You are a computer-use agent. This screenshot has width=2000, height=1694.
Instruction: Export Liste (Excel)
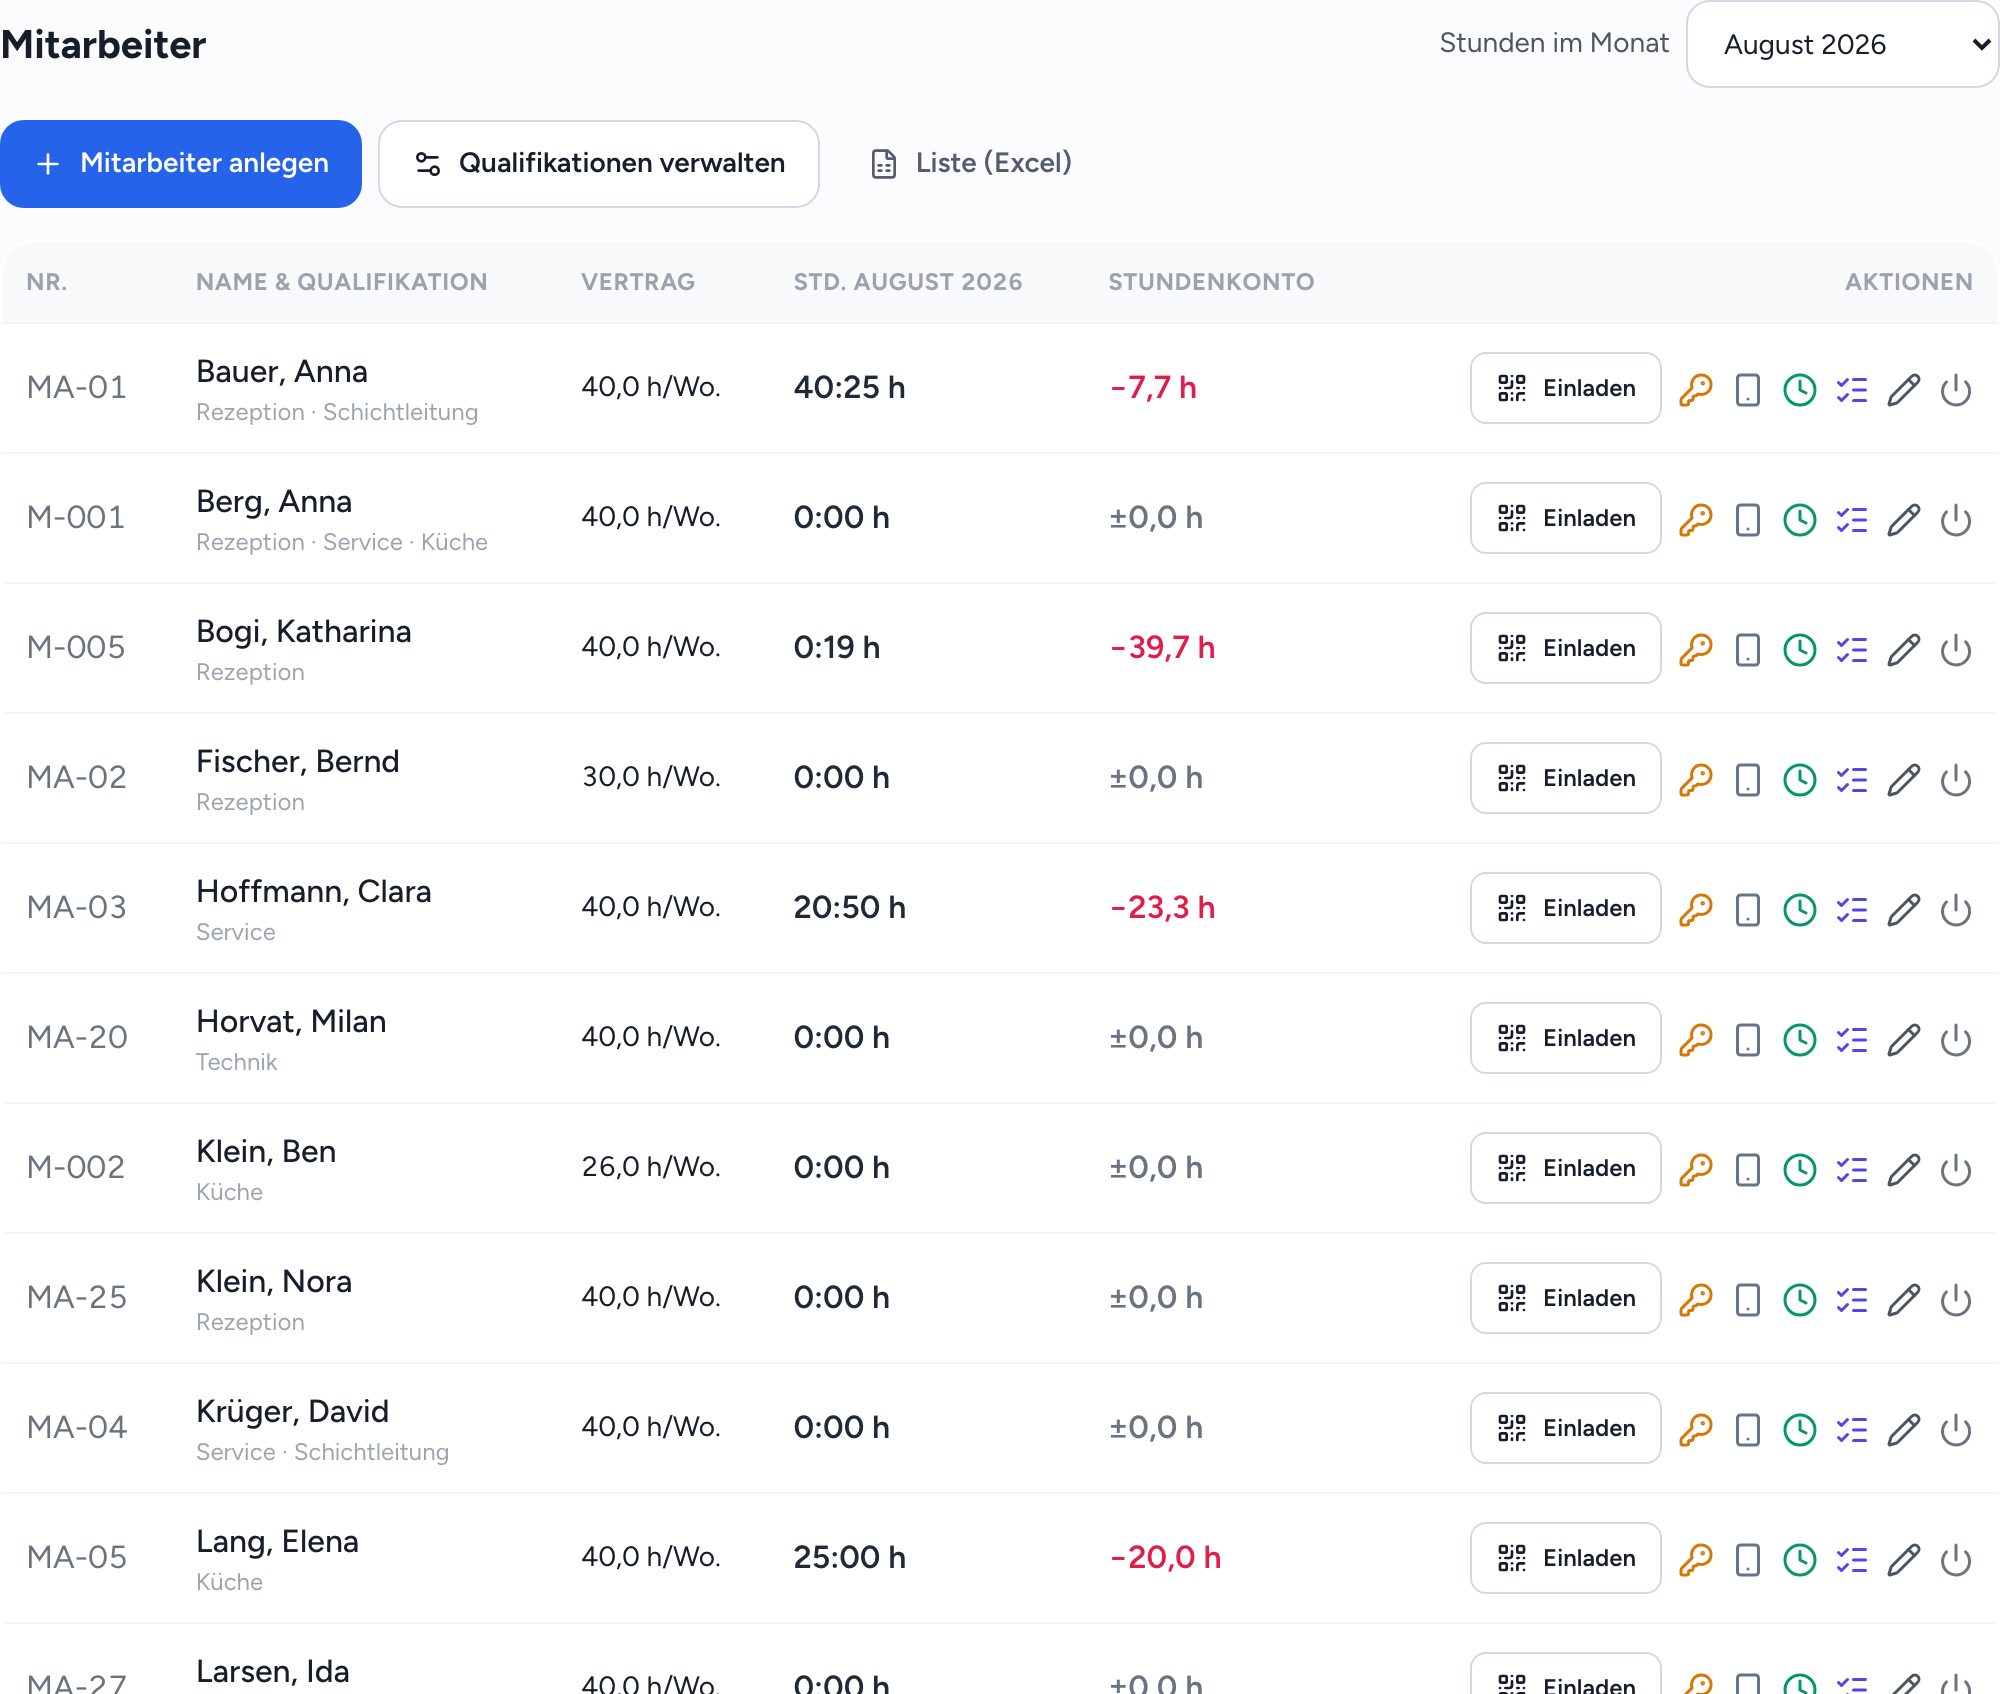point(971,163)
